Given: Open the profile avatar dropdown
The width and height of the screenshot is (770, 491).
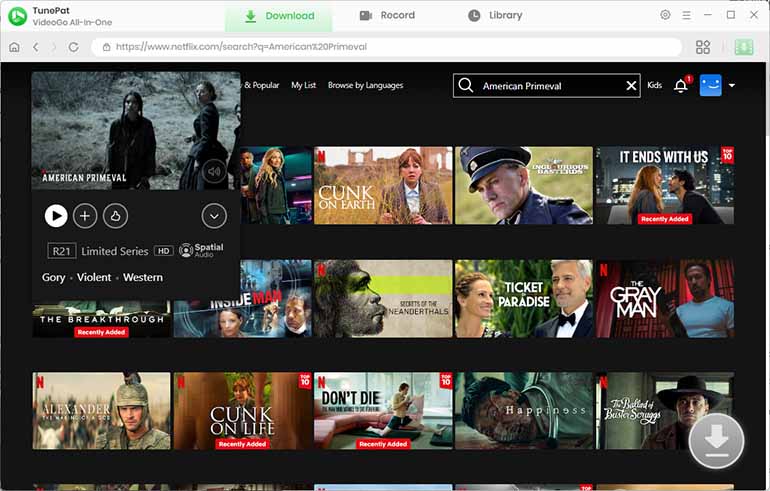Looking at the screenshot, I should pos(717,86).
